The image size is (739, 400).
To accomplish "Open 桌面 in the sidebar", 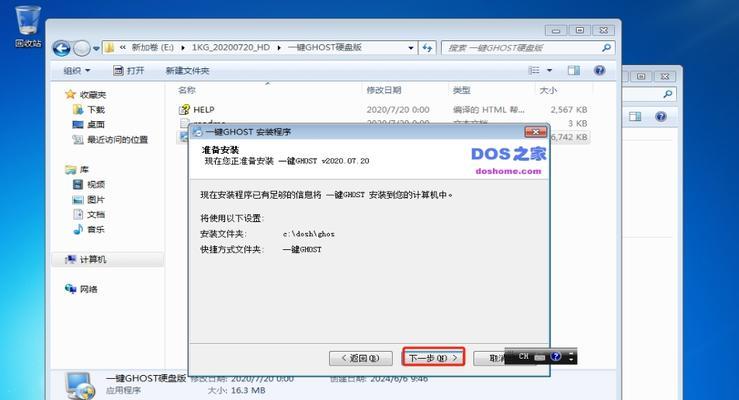I will (89, 125).
